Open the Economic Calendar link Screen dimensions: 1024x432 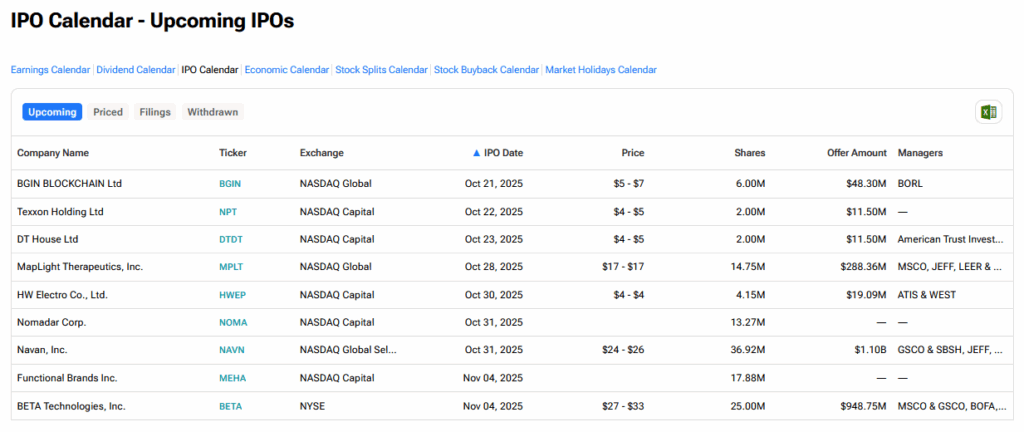click(x=286, y=70)
